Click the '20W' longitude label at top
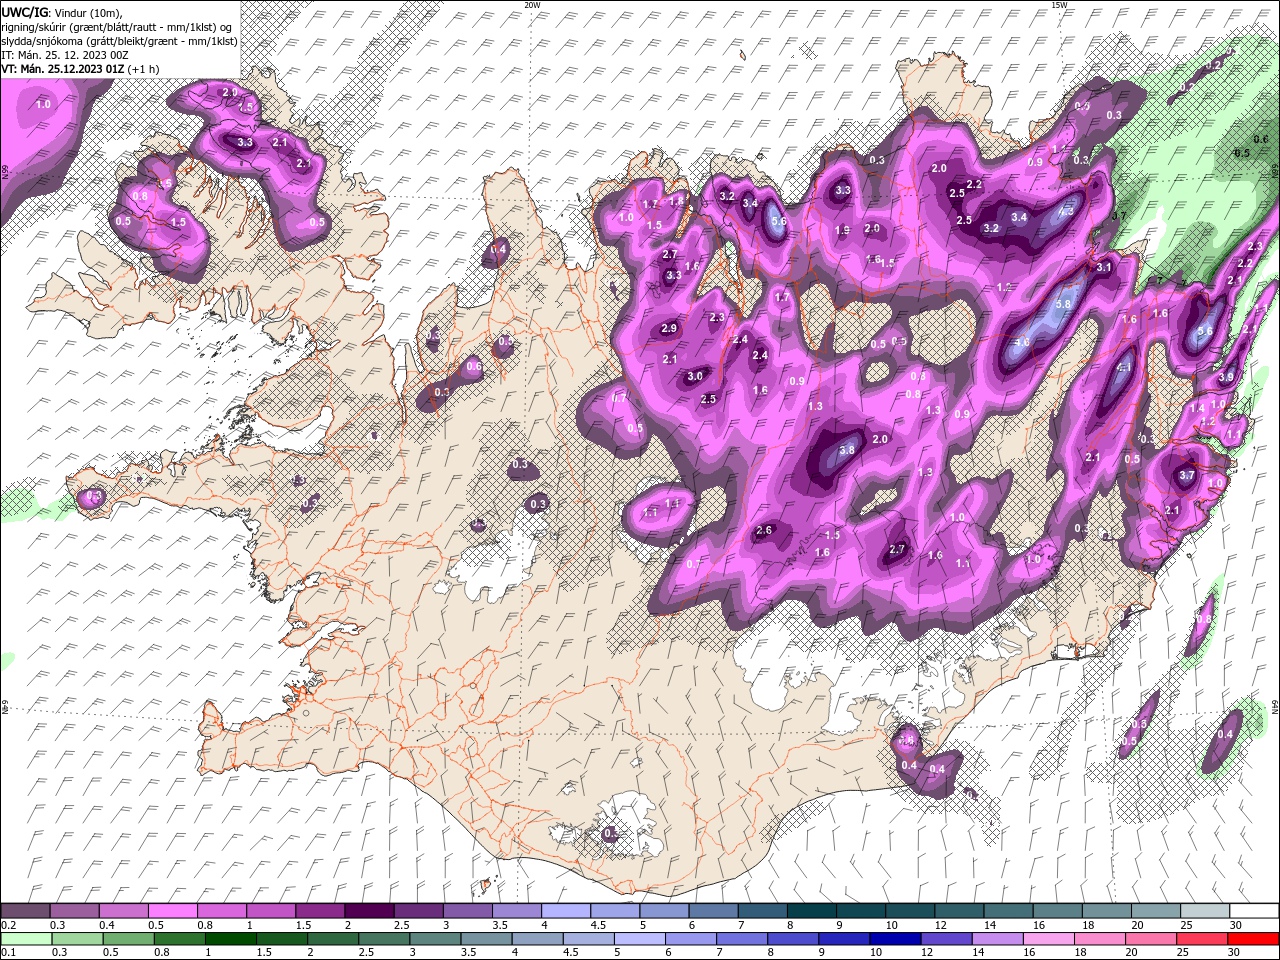The width and height of the screenshot is (1280, 960). coord(532,5)
